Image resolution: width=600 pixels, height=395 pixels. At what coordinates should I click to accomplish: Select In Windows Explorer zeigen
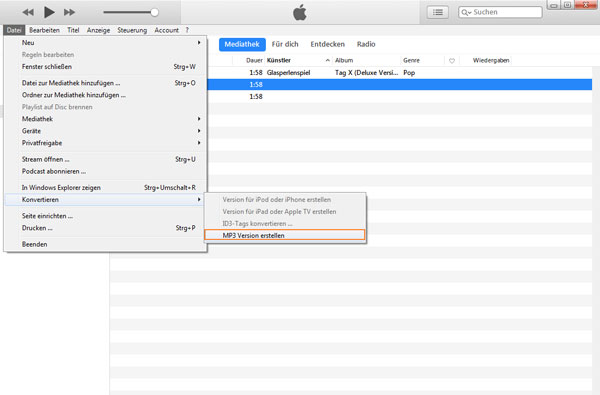point(106,188)
